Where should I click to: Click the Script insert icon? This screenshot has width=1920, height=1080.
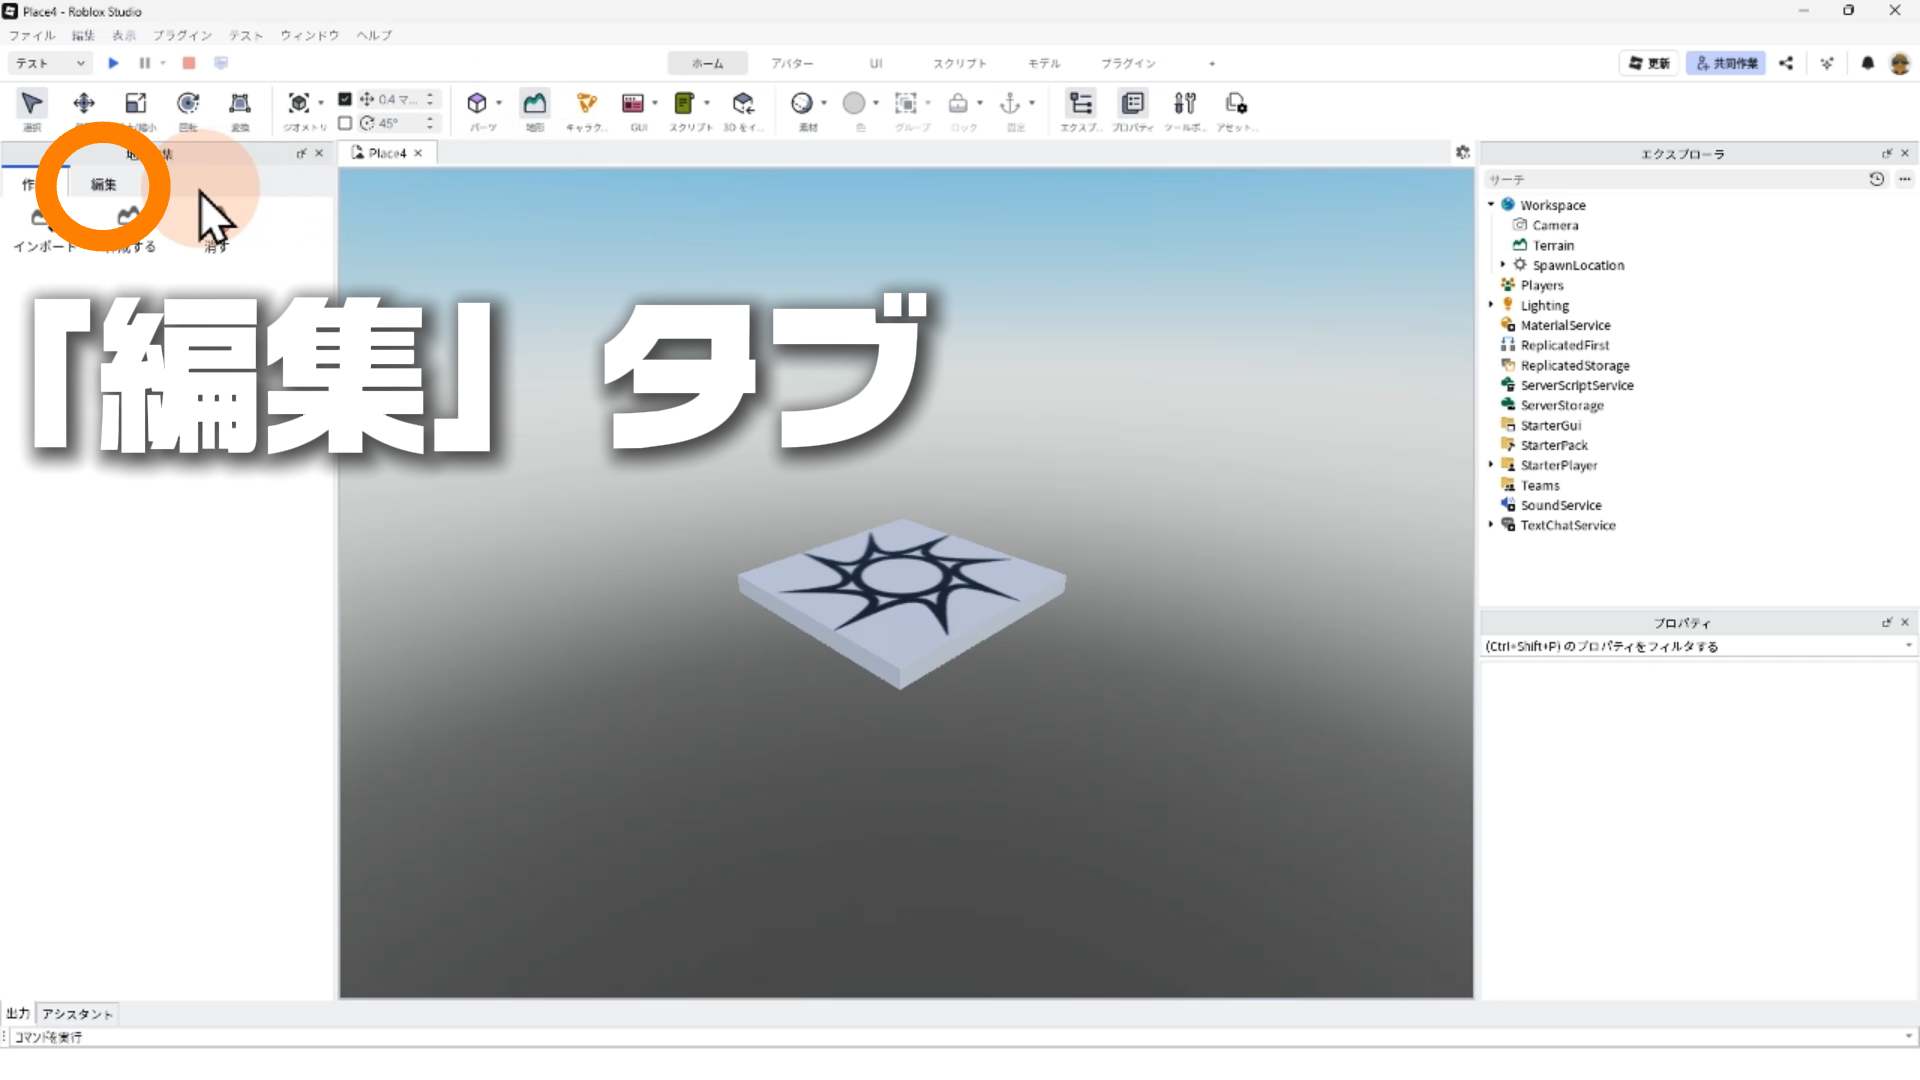(x=684, y=103)
